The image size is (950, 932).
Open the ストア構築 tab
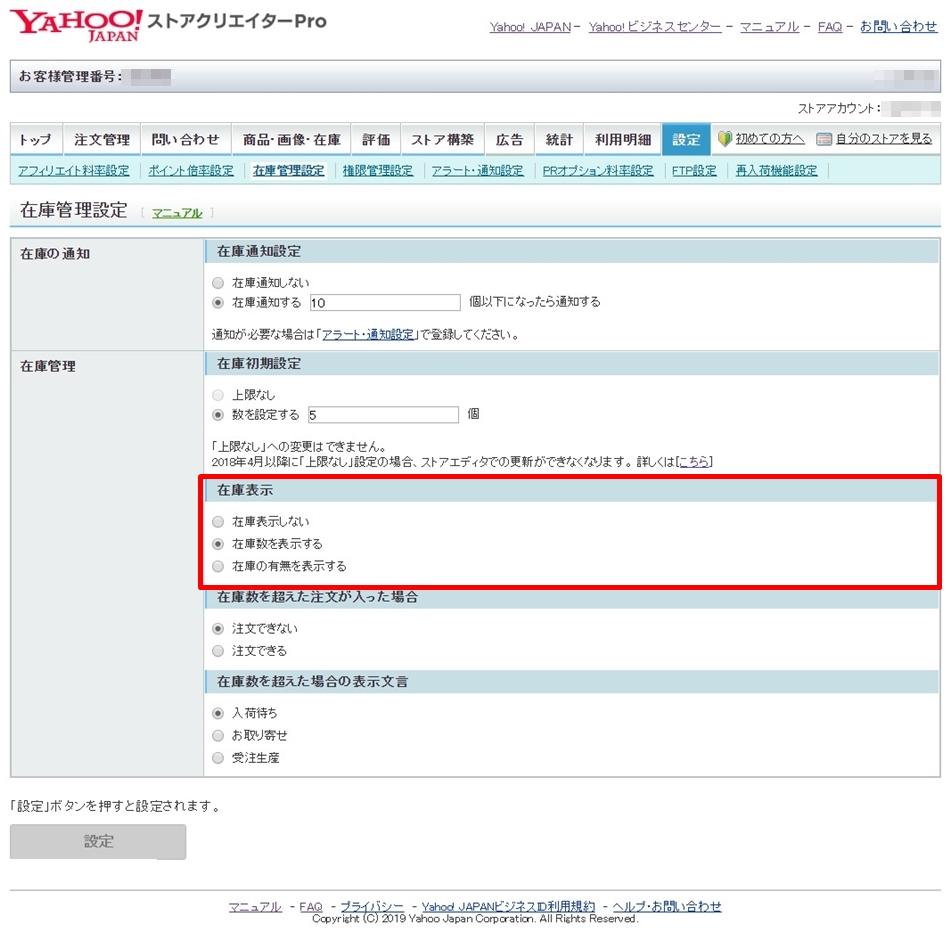[x=442, y=139]
